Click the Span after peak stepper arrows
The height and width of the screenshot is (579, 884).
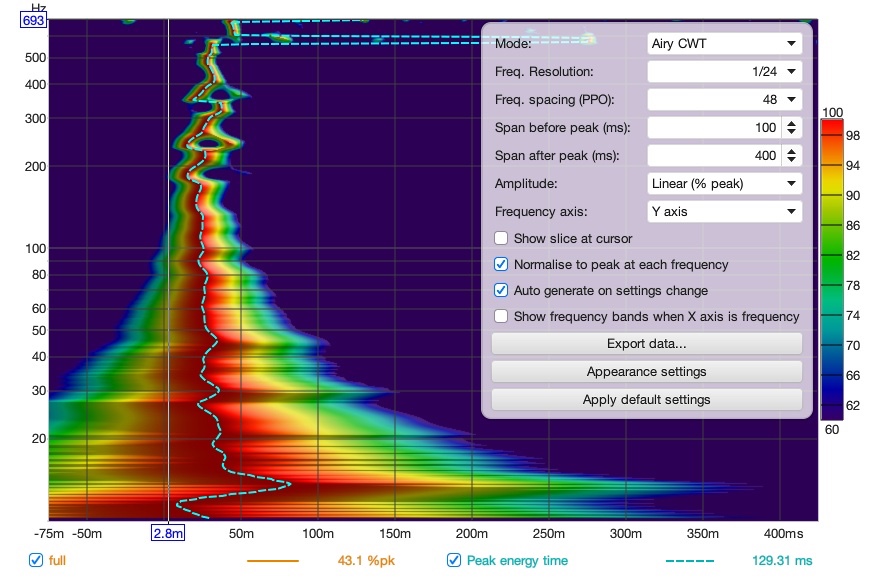(x=792, y=156)
